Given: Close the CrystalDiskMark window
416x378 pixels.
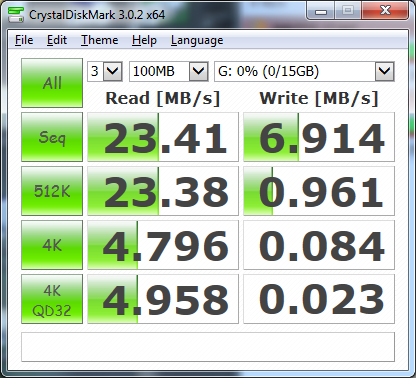Looking at the screenshot, I should pyautogui.click(x=385, y=11).
